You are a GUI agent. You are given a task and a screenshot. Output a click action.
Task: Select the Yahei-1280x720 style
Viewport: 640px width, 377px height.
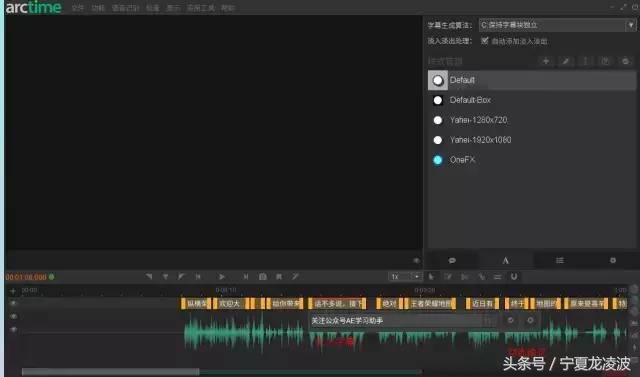(x=532, y=120)
